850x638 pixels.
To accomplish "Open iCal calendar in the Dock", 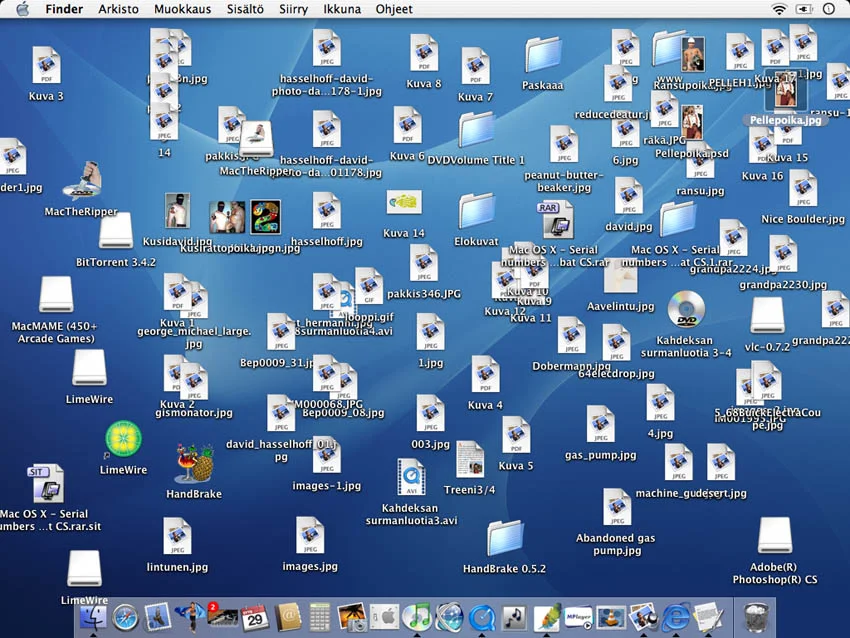I will [x=255, y=617].
